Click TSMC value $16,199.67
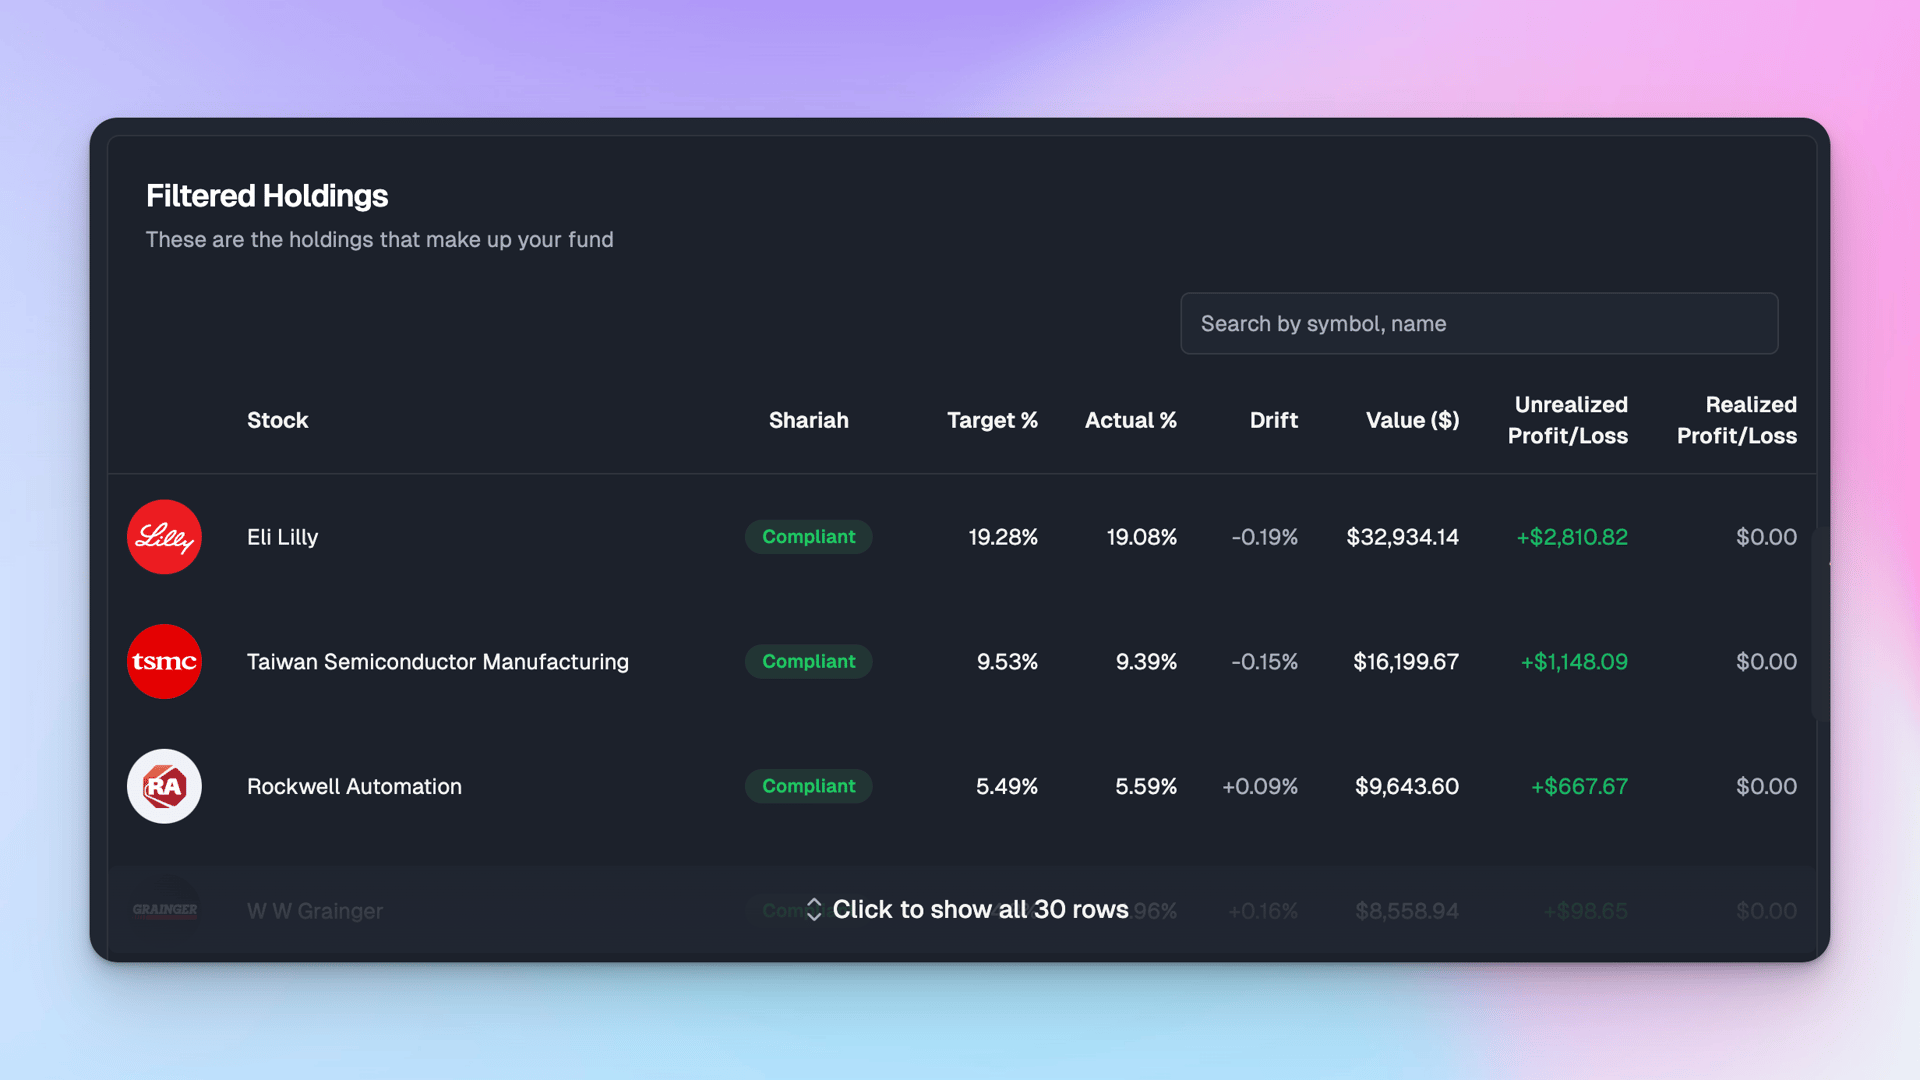The image size is (1920, 1080). [1406, 661]
